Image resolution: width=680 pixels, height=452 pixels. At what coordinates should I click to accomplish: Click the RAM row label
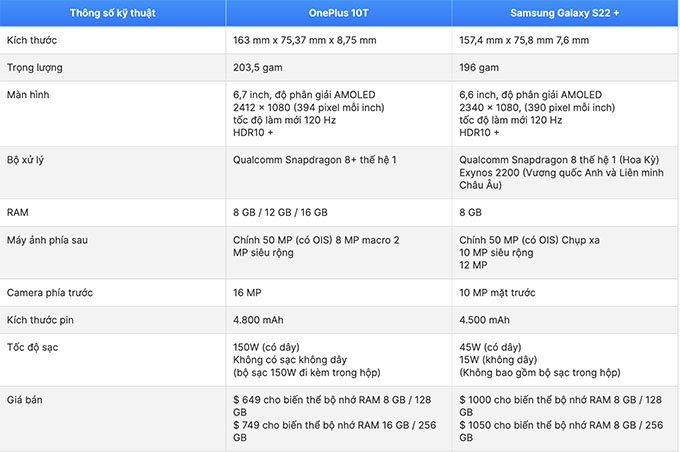(x=17, y=213)
